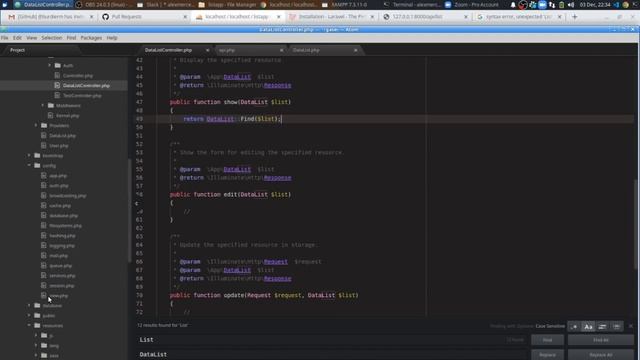Open Controller.php file icon in tree
This screenshot has width=640, height=360.
(x=57, y=76)
